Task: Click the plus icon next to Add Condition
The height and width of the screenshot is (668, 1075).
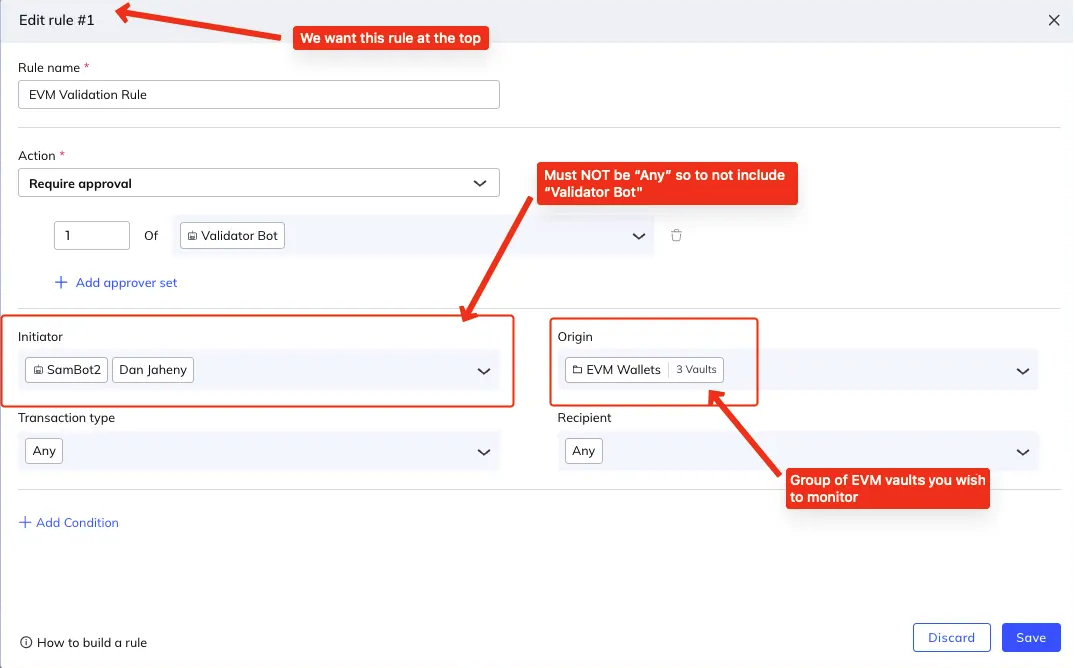Action: point(25,523)
